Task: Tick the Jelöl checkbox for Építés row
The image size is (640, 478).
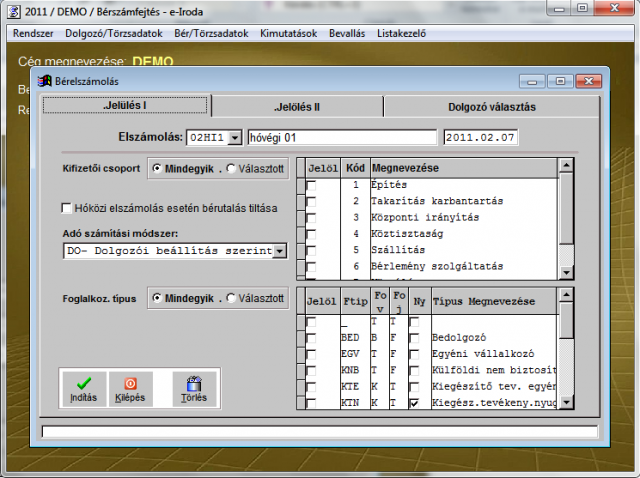Action: point(310,185)
